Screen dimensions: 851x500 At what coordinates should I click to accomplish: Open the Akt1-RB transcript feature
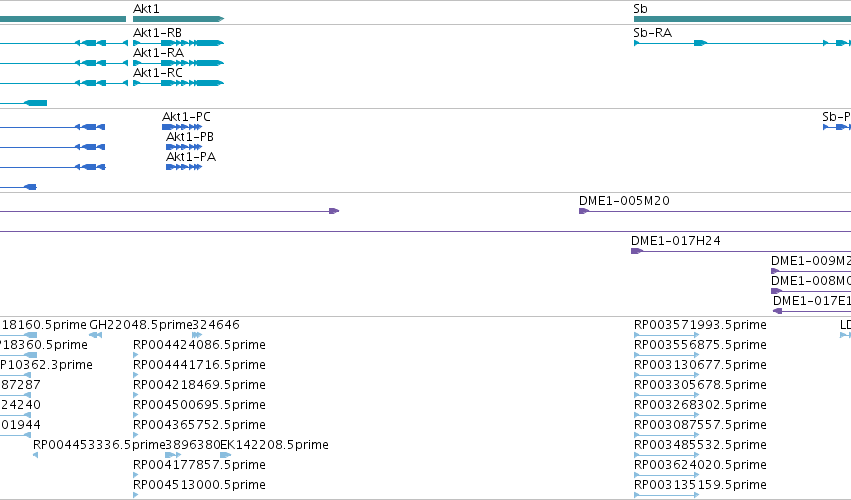coord(179,43)
